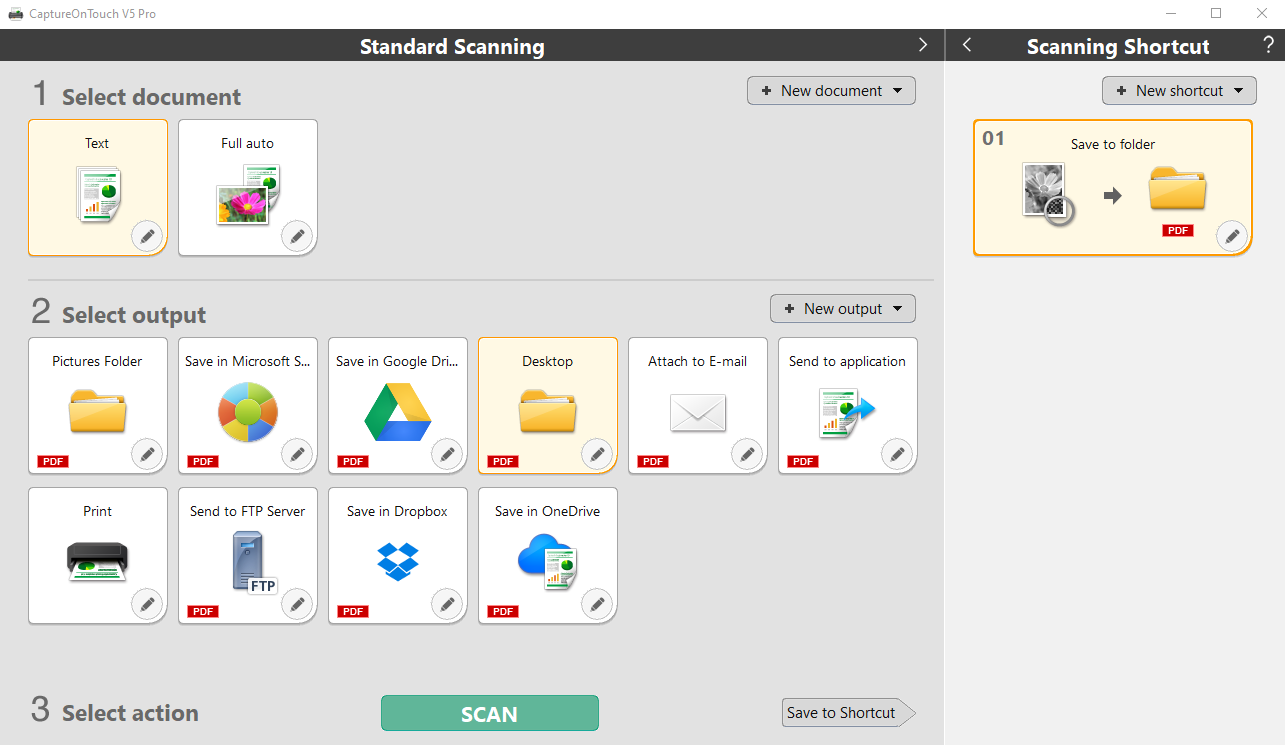Choose the Send to application icon
This screenshot has width=1285, height=745.
click(848, 413)
